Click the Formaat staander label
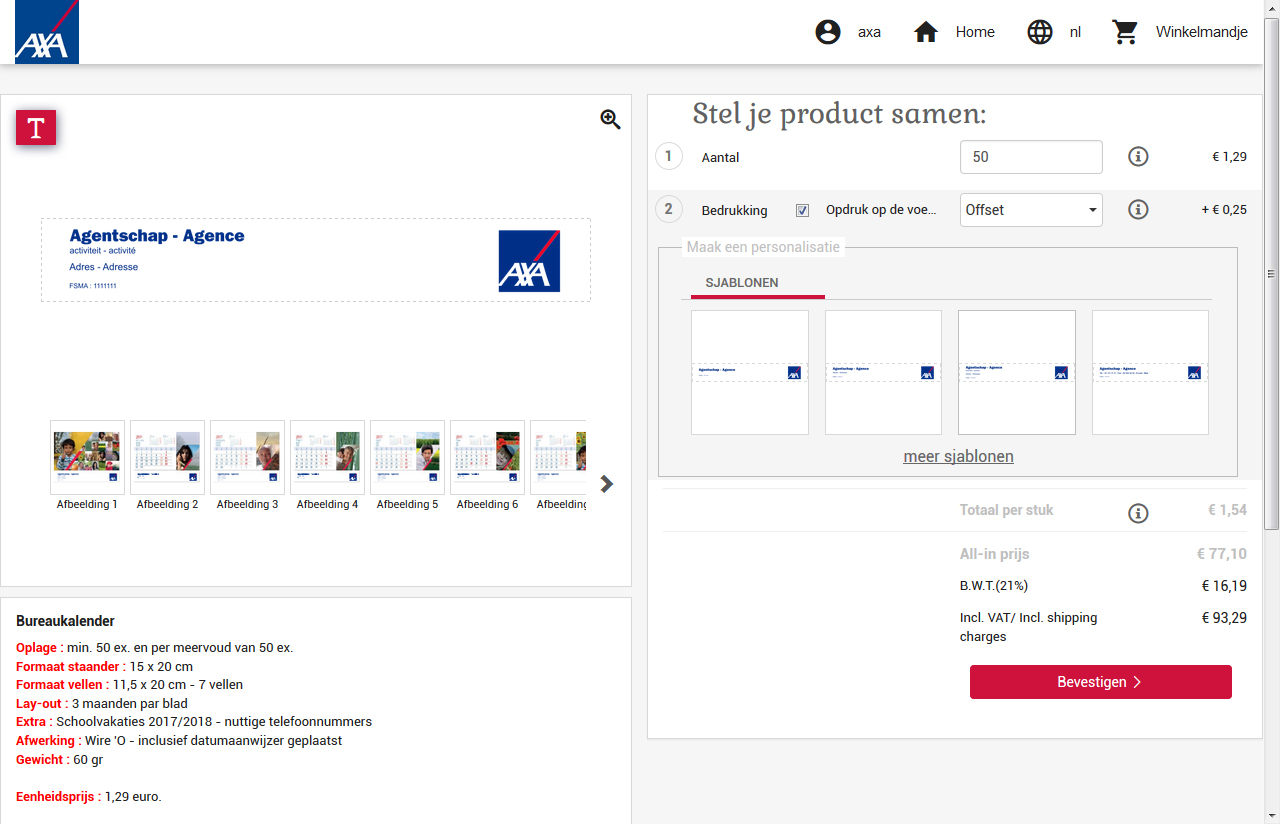This screenshot has width=1280, height=824. tap(71, 666)
